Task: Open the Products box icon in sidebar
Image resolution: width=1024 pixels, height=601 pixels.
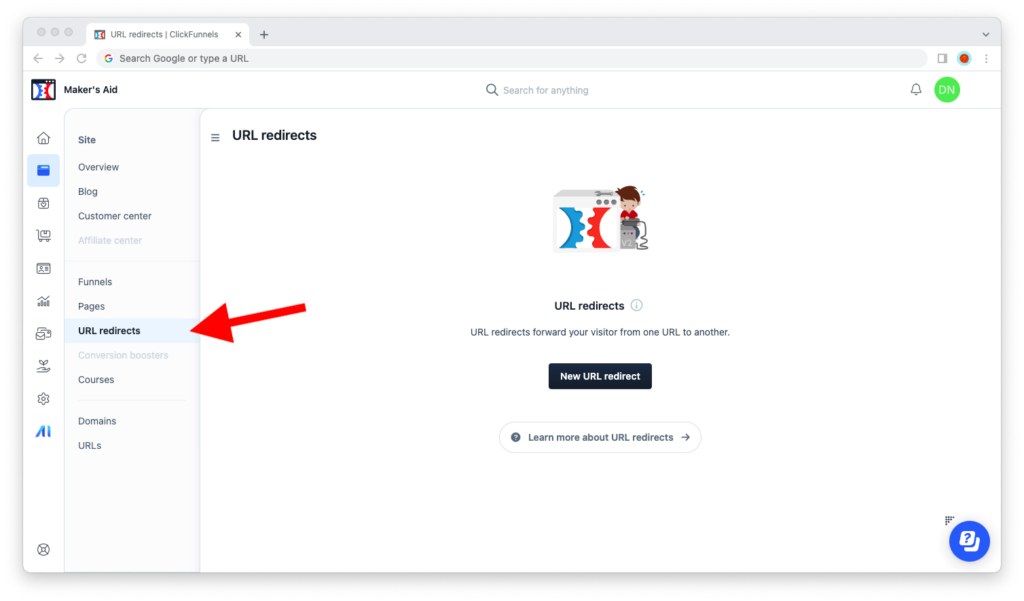Action: [x=43, y=203]
